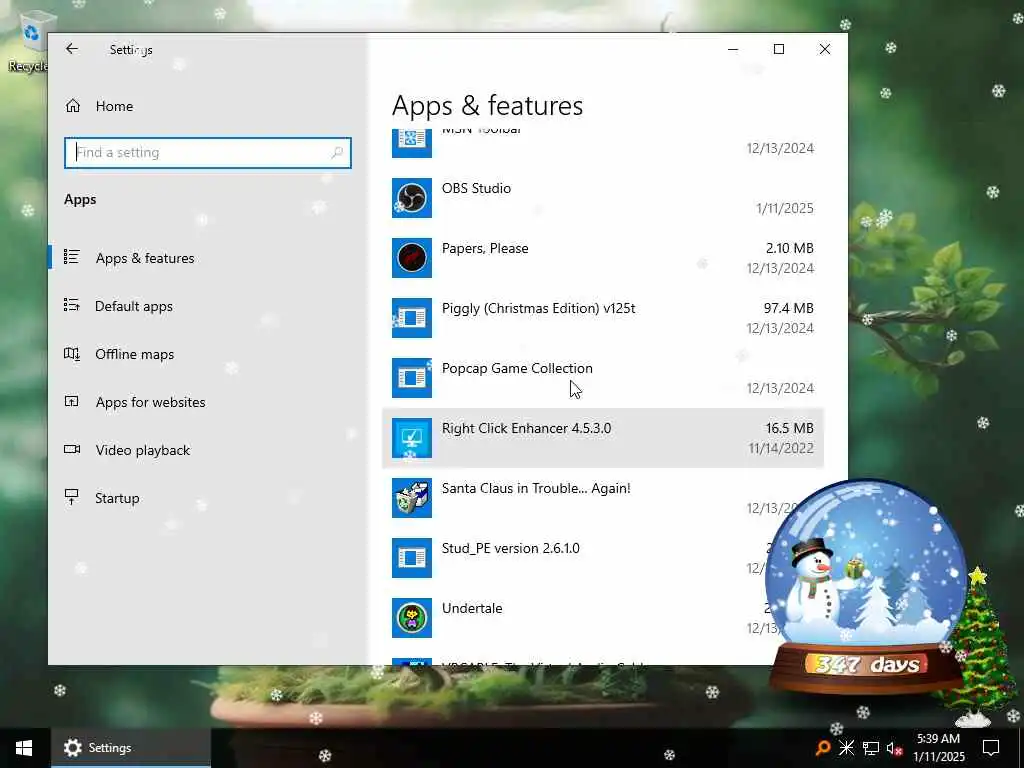Select Stud_PE version 2.6.1.0 entry
Image resolution: width=1024 pixels, height=768 pixels.
tap(603, 558)
